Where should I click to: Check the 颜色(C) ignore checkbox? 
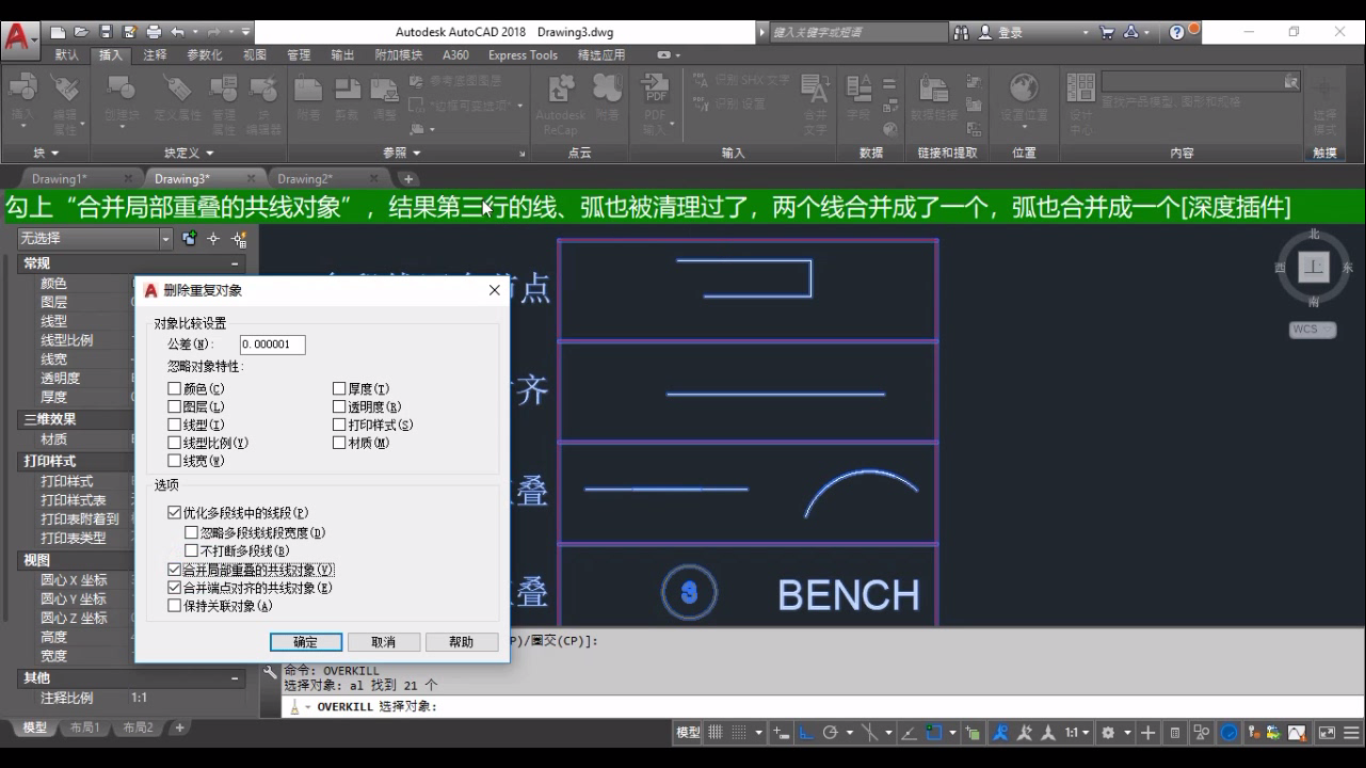[174, 388]
